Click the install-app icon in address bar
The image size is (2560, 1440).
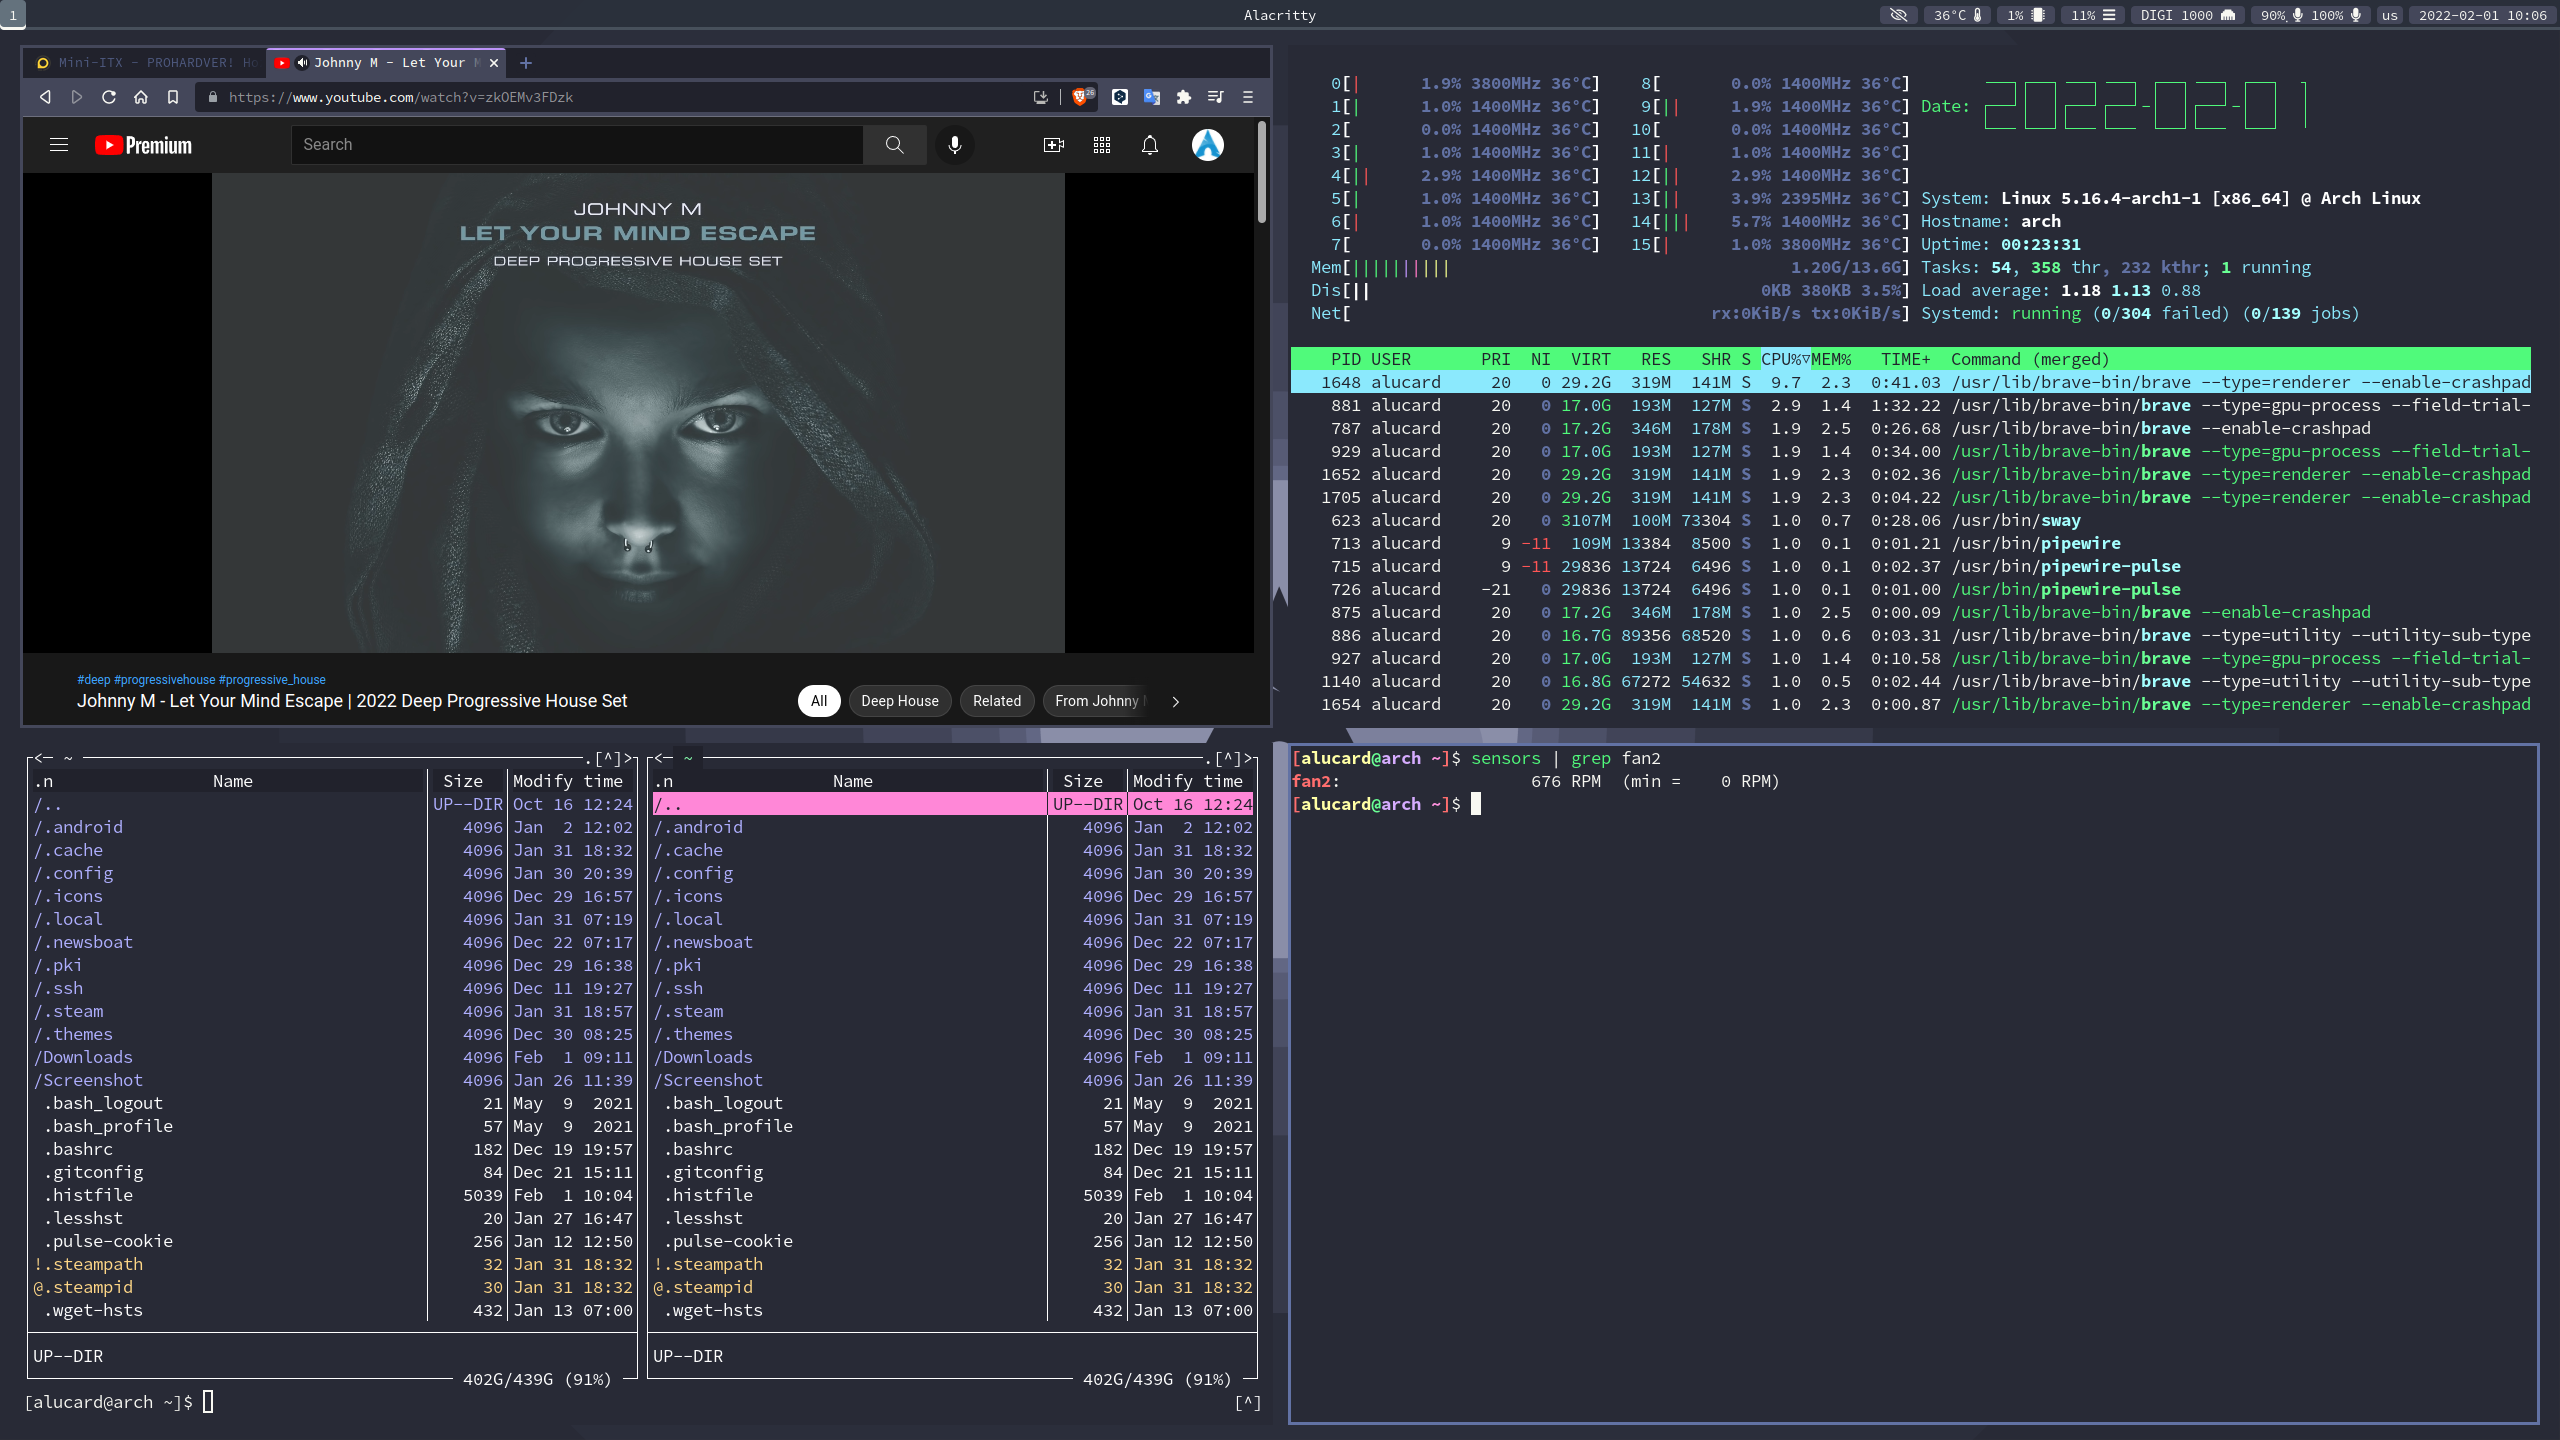[x=1040, y=97]
